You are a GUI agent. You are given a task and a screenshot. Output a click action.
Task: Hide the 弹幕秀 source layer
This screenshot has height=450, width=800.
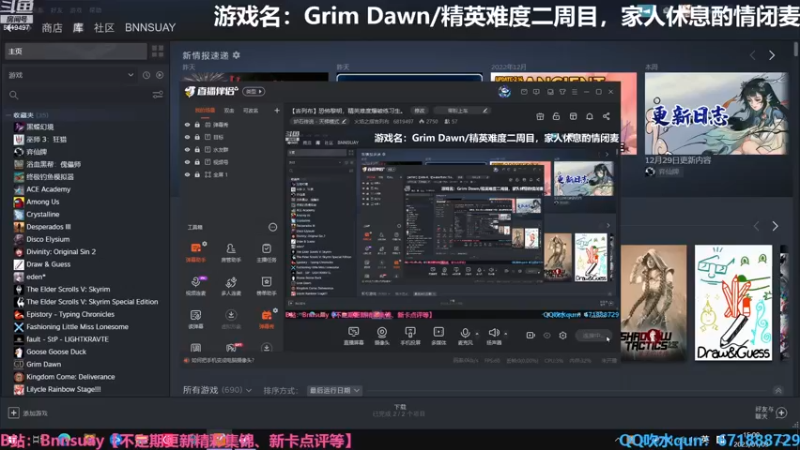click(187, 124)
